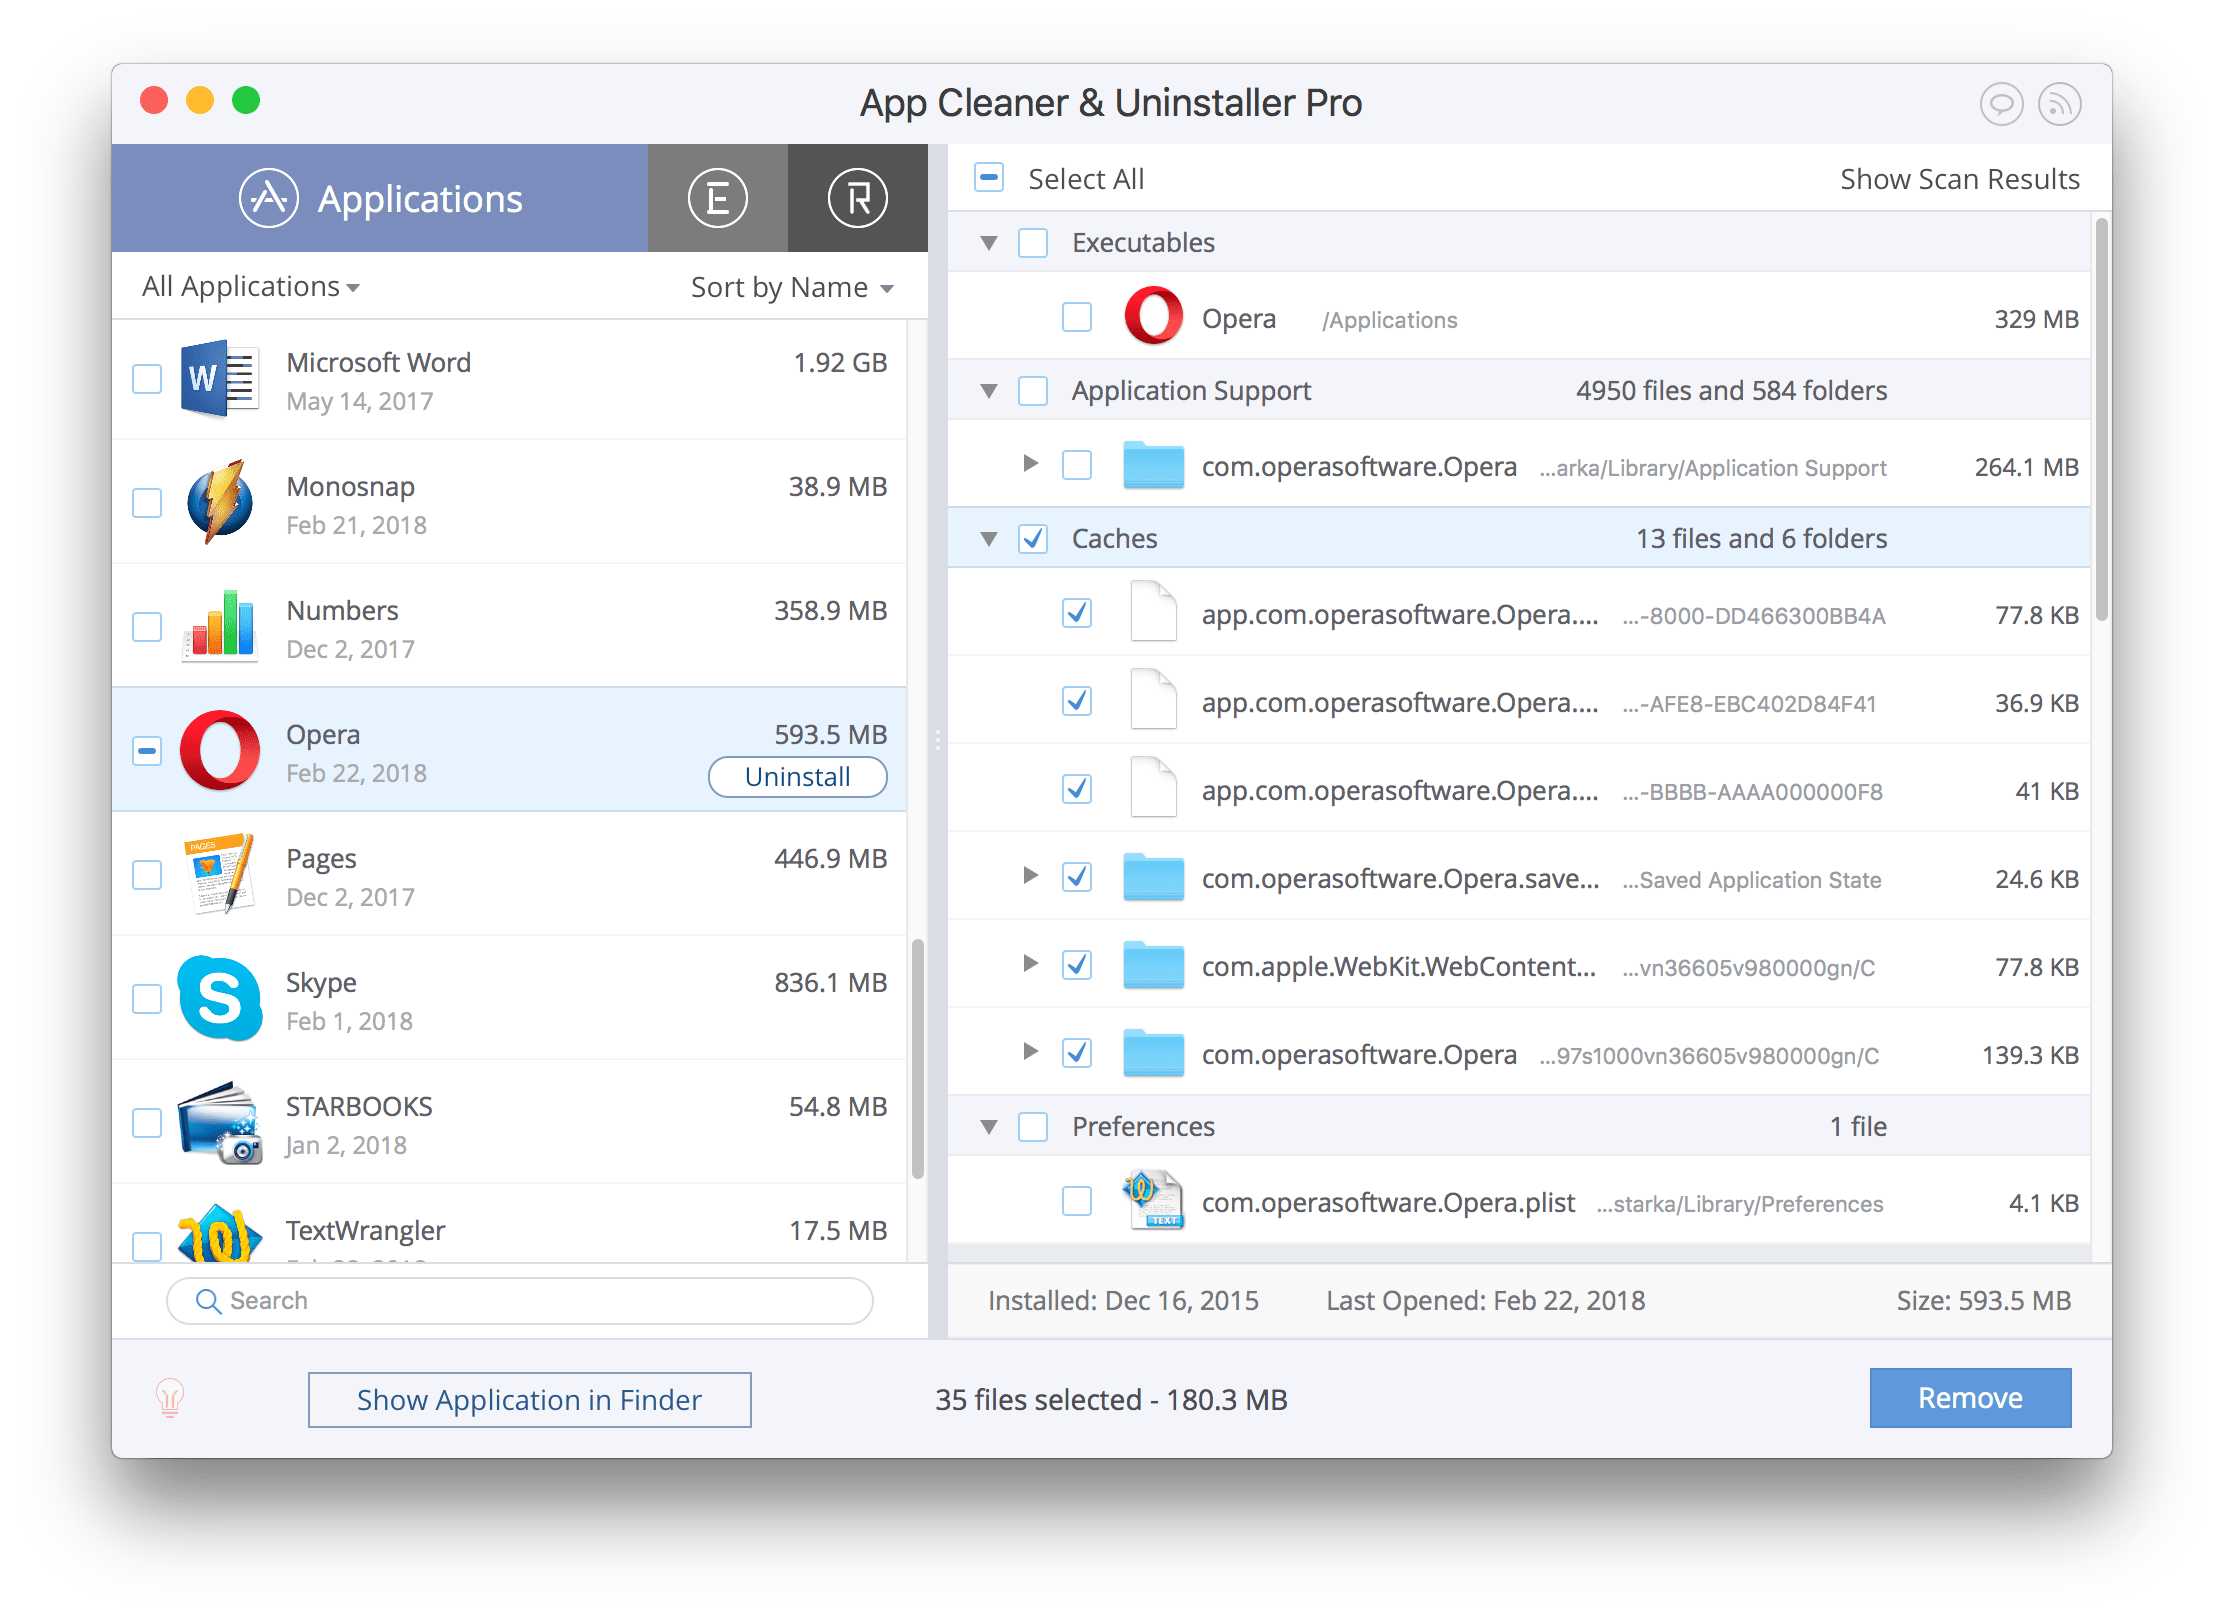Enable the Preferences section checkbox
The width and height of the screenshot is (2224, 1618).
click(x=1036, y=1126)
